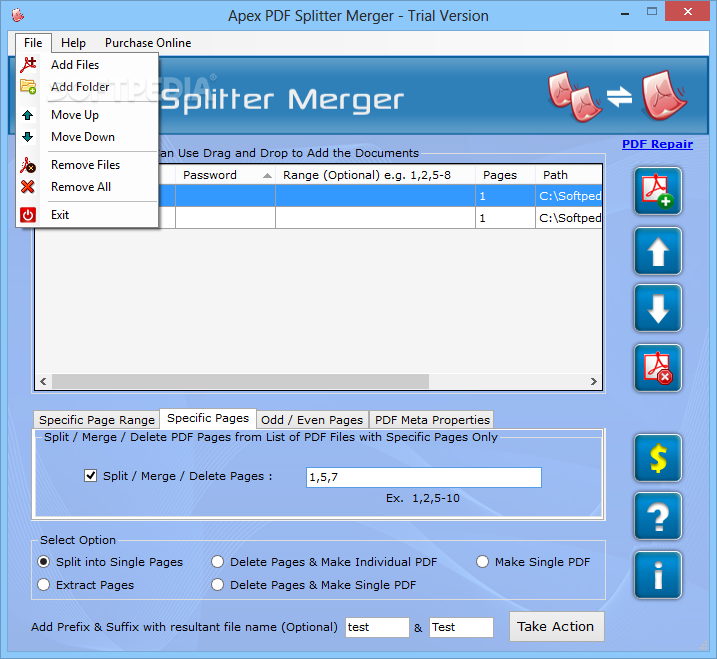Viewport: 717px width, 659px height.
Task: Click the red power Exit icon
Action: point(28,214)
